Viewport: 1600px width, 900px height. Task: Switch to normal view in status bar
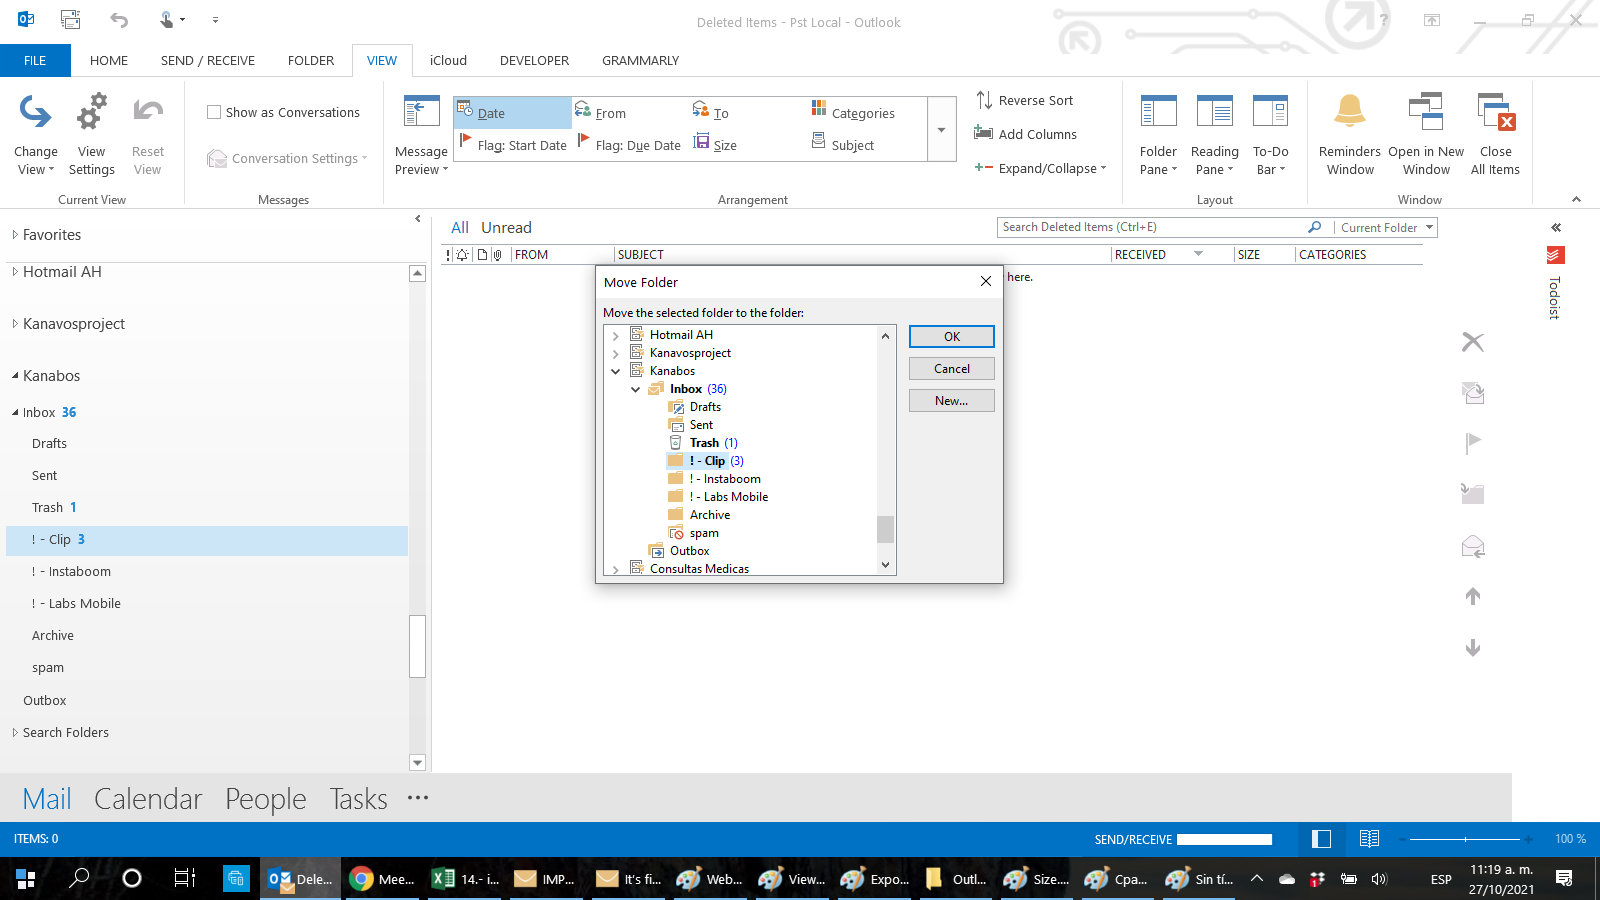[x=1321, y=839]
